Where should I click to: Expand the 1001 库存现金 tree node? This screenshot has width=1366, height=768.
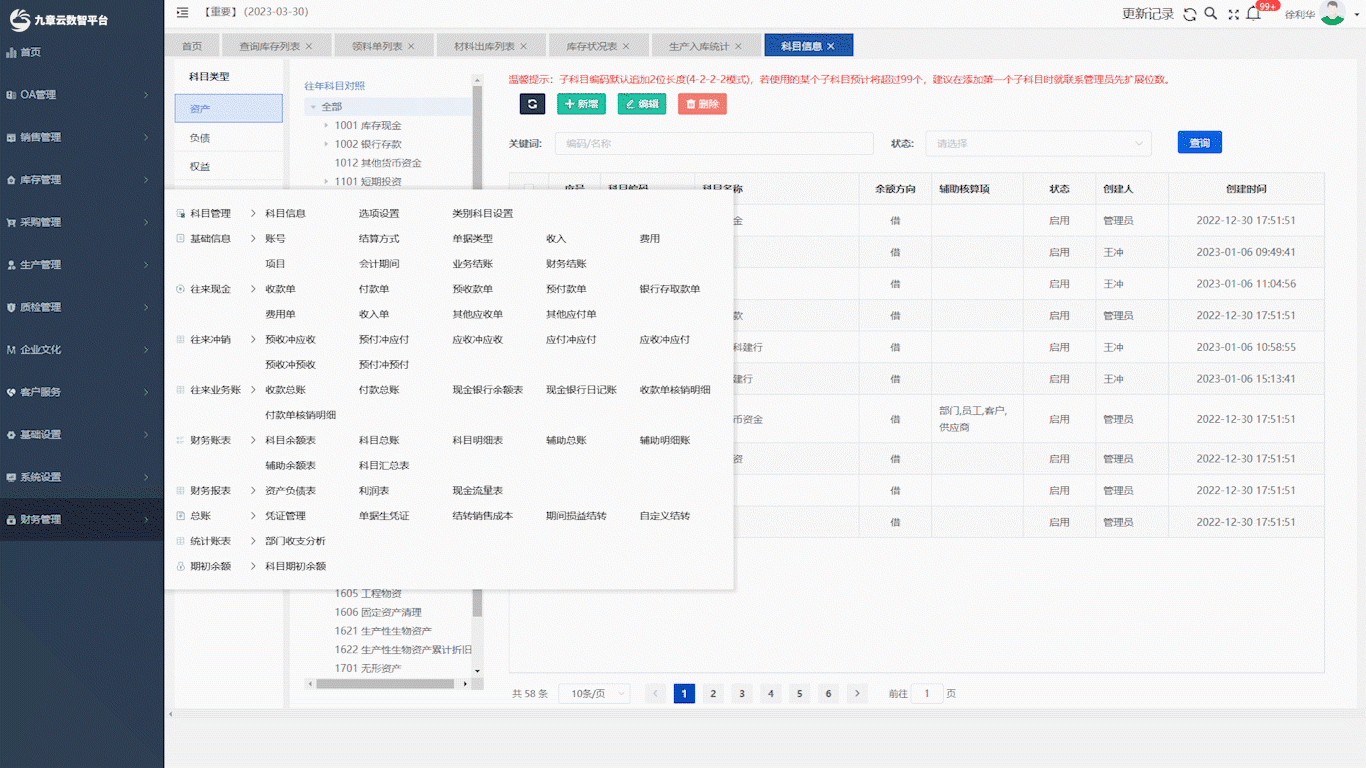(x=326, y=126)
